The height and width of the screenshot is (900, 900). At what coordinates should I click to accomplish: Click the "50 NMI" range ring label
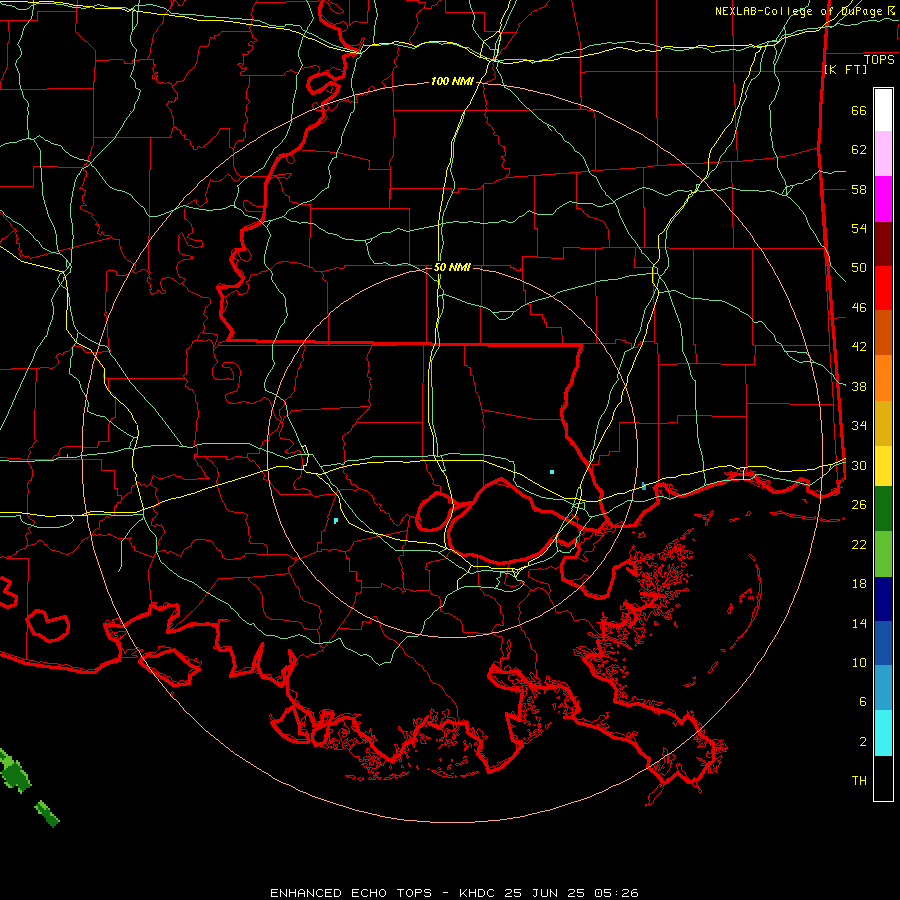452,267
